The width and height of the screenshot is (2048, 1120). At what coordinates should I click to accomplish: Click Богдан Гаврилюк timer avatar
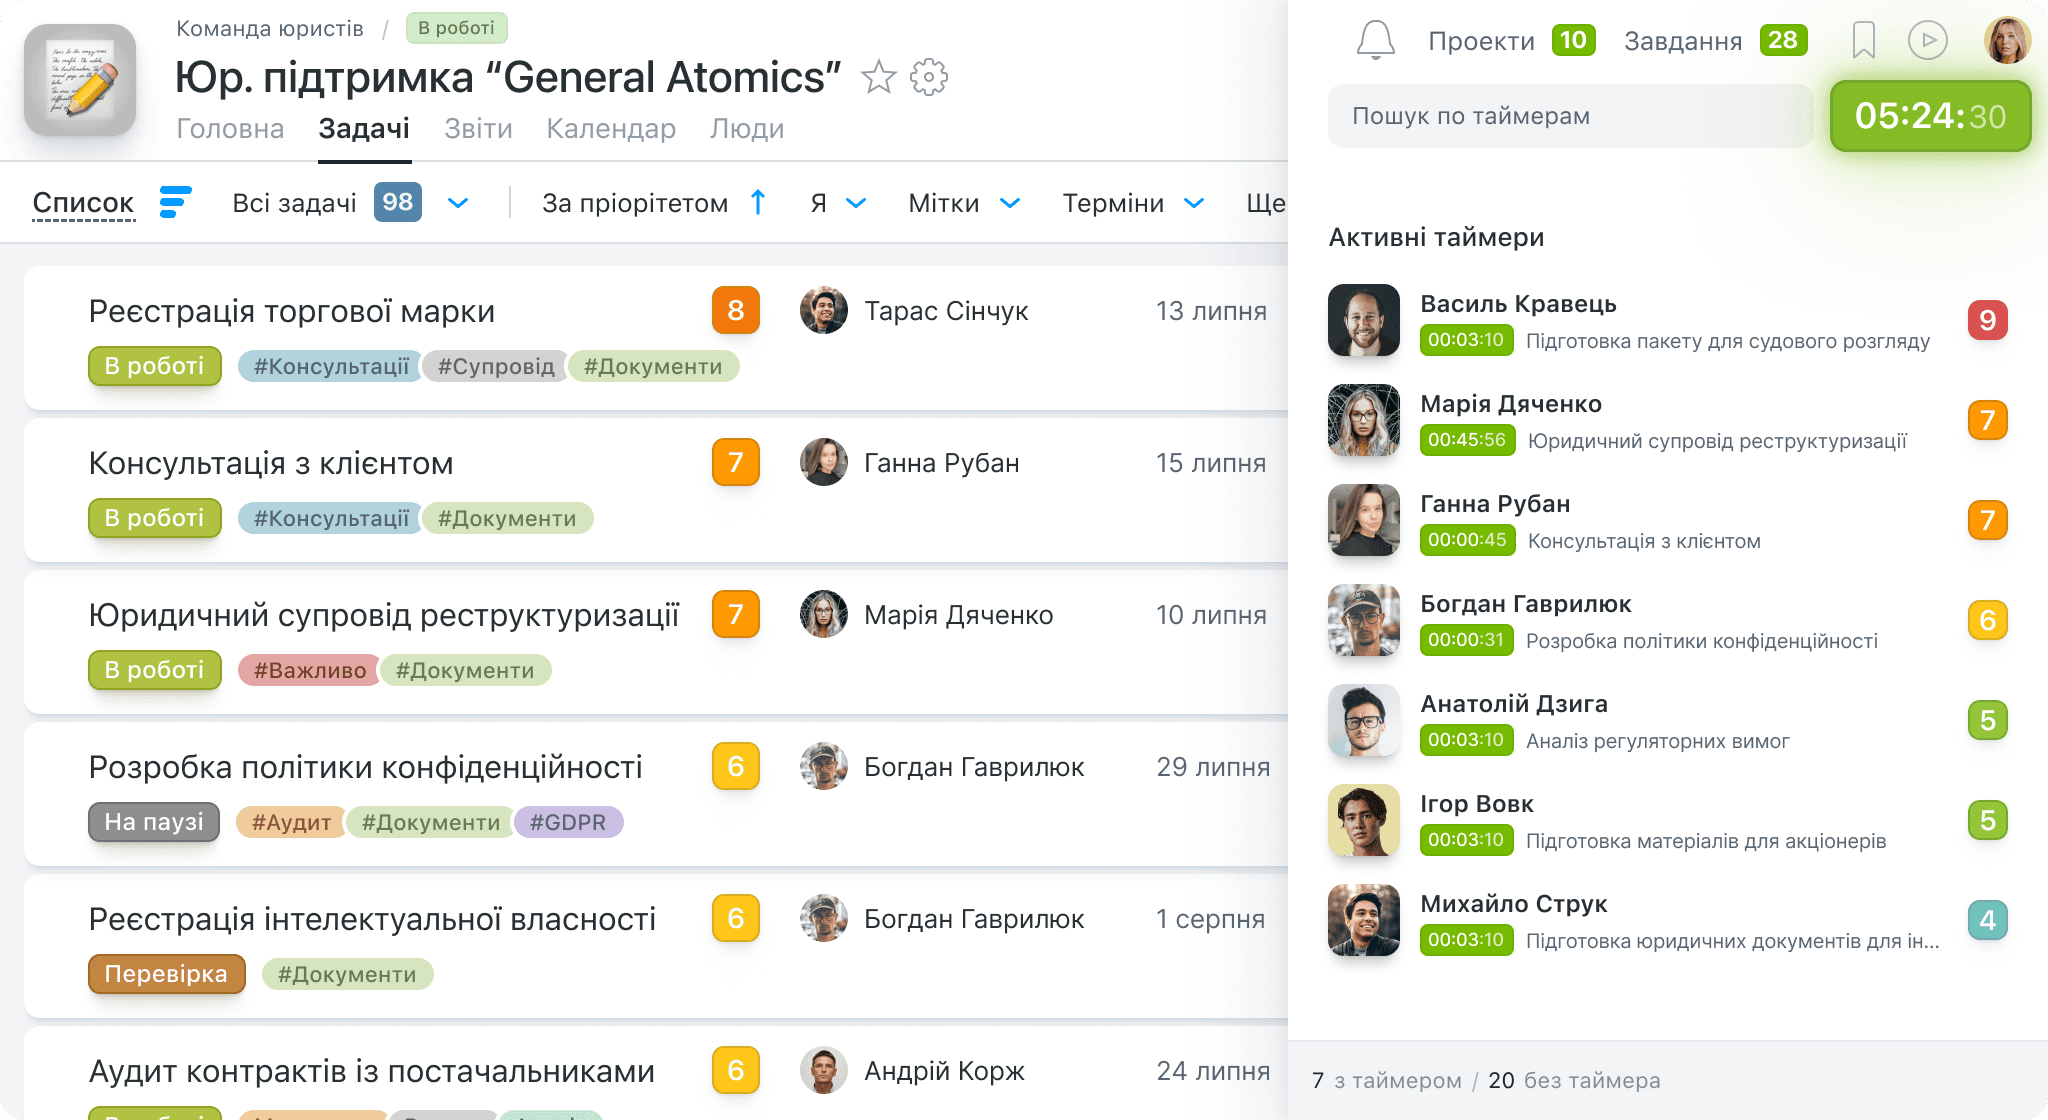[1364, 620]
